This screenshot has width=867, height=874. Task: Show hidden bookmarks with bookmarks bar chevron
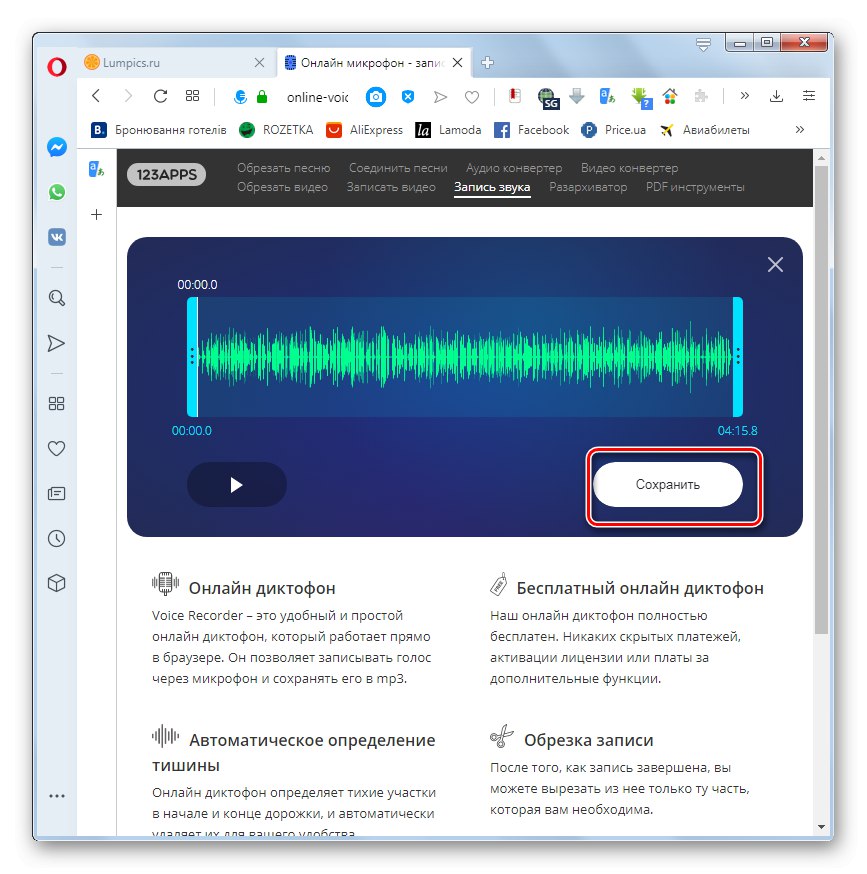point(800,129)
